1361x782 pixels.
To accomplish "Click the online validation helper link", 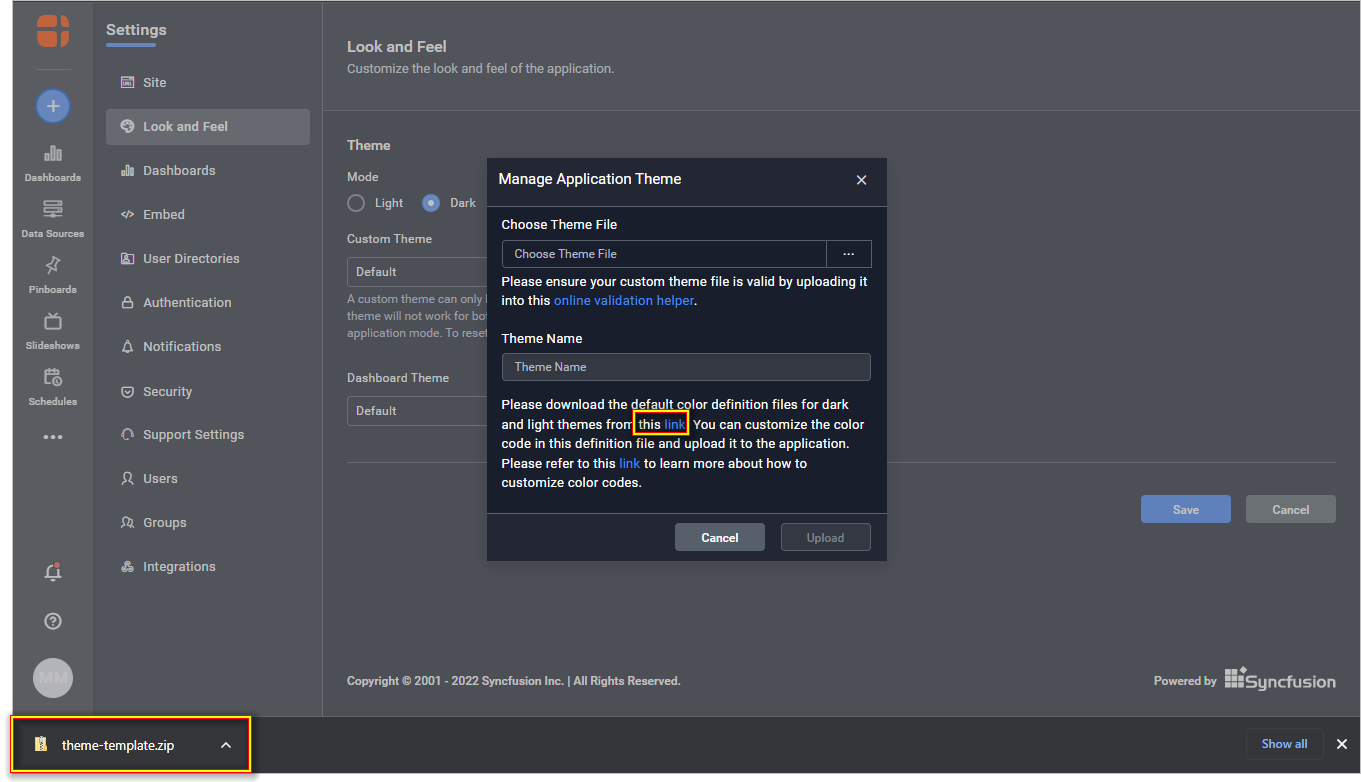I will click(x=623, y=300).
